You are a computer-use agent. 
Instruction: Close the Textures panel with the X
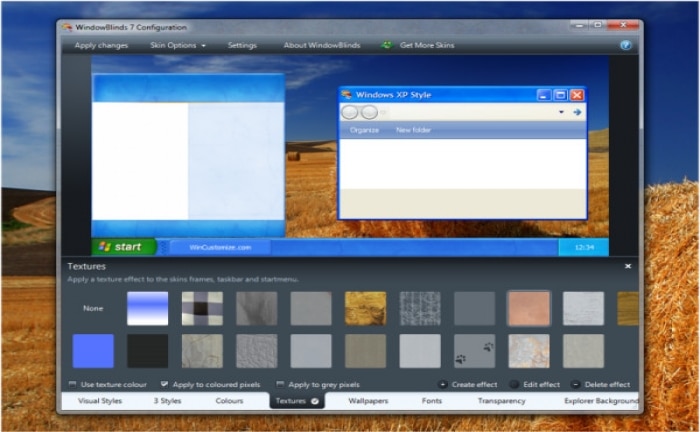pyautogui.click(x=628, y=266)
